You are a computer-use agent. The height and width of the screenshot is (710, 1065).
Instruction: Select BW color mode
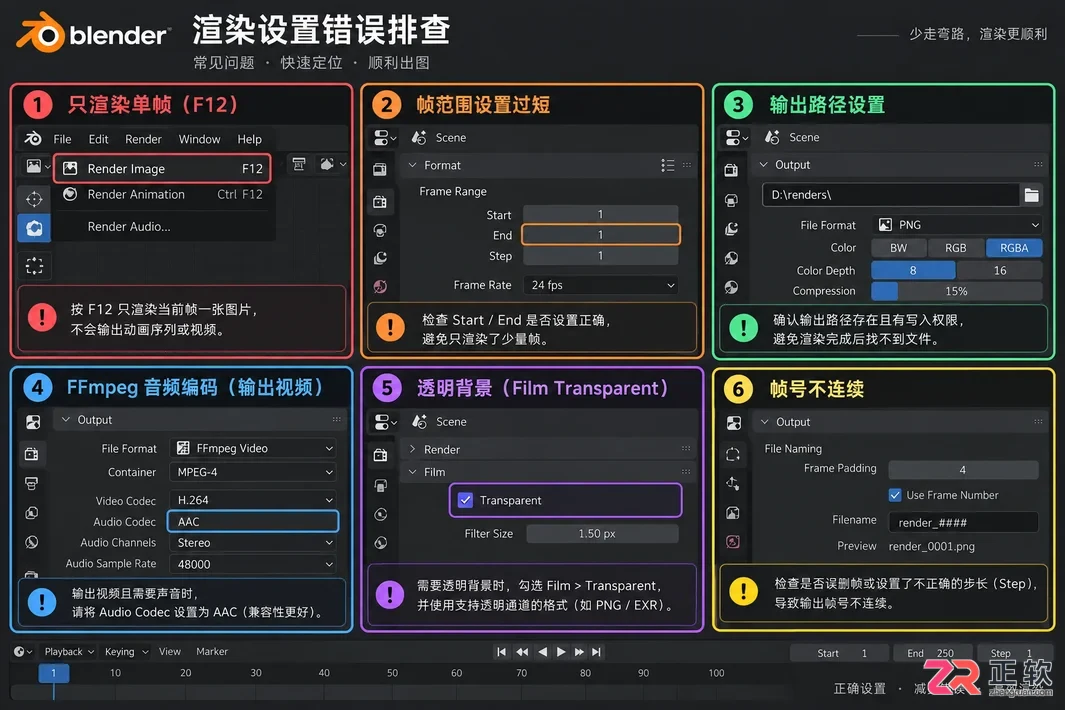[x=899, y=248]
